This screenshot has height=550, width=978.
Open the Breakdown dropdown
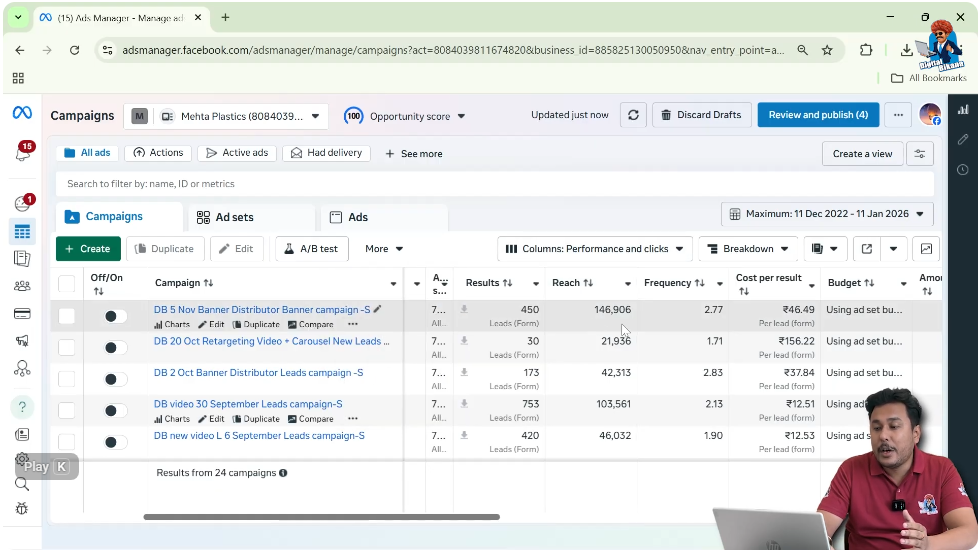[x=748, y=249]
